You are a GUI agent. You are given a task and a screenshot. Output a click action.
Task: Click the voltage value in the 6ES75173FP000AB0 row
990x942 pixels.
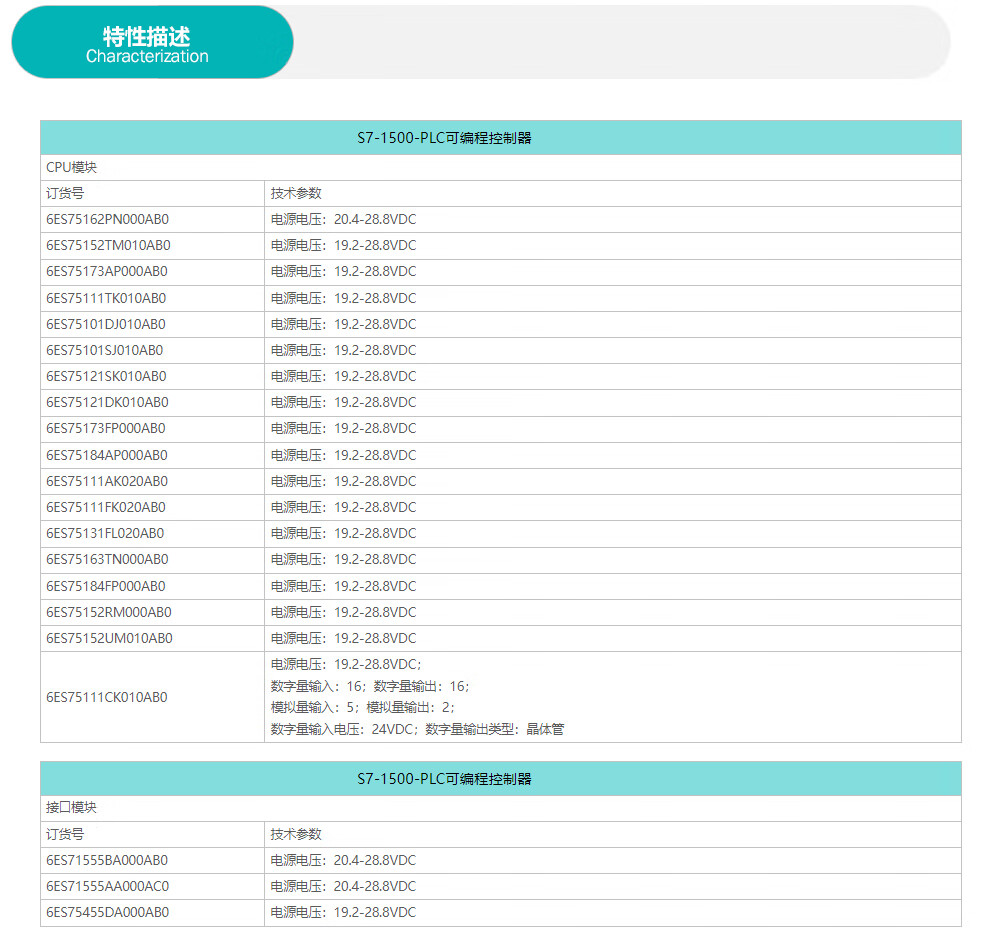375,428
